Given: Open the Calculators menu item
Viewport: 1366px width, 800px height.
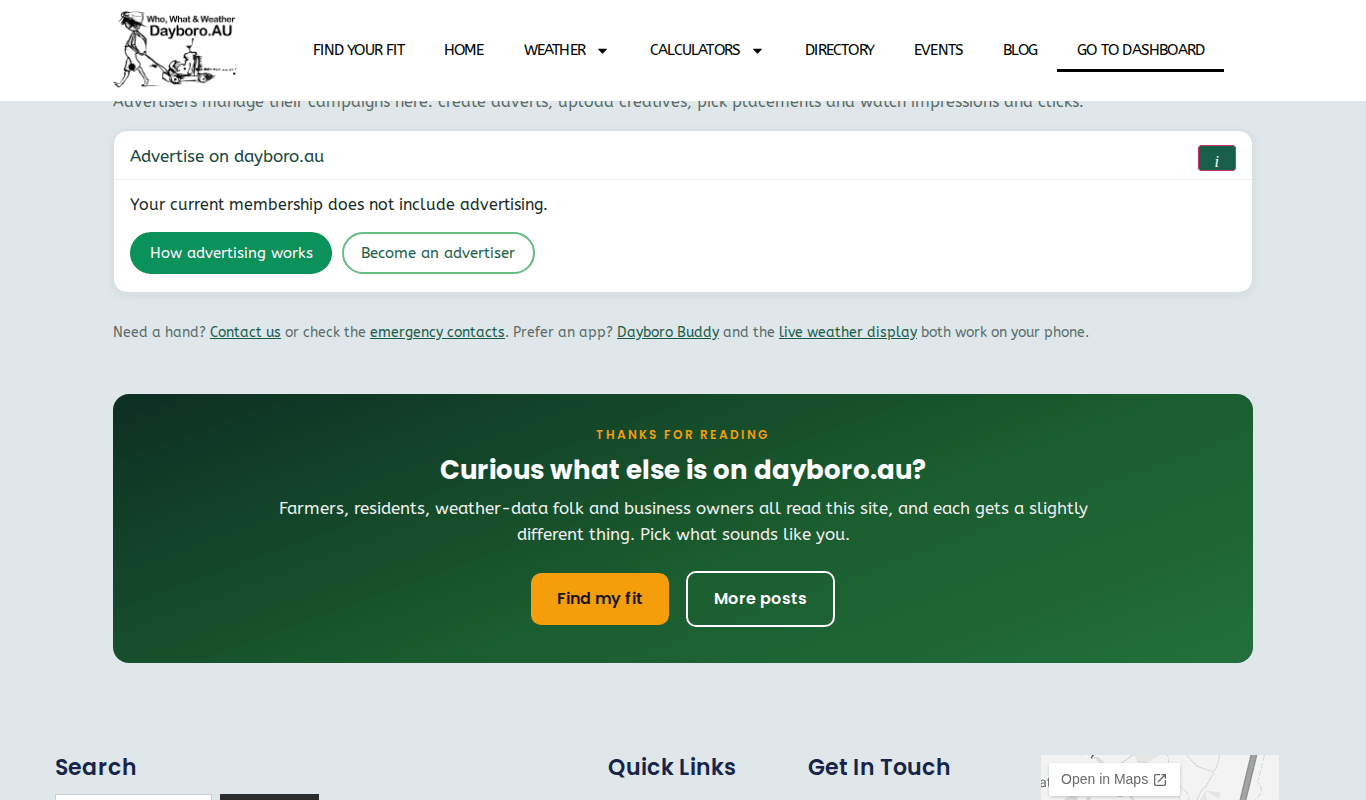Looking at the screenshot, I should [695, 50].
